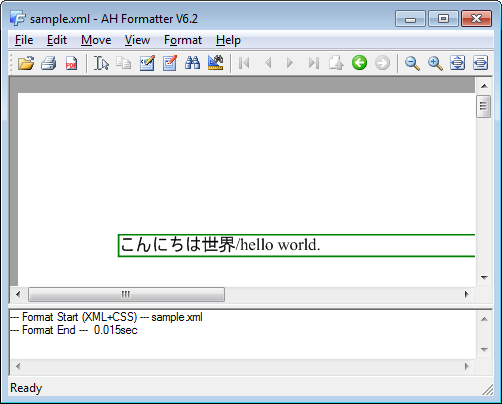Click the Copy icon in the toolbar

pos(124,63)
